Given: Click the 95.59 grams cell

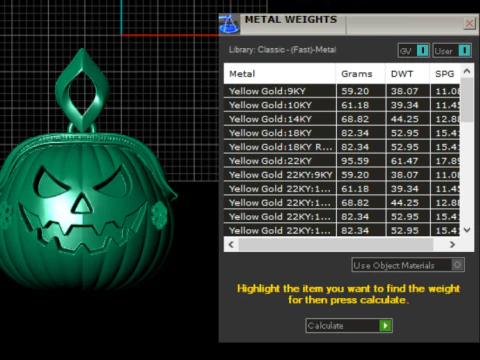Looking at the screenshot, I should coord(361,161).
